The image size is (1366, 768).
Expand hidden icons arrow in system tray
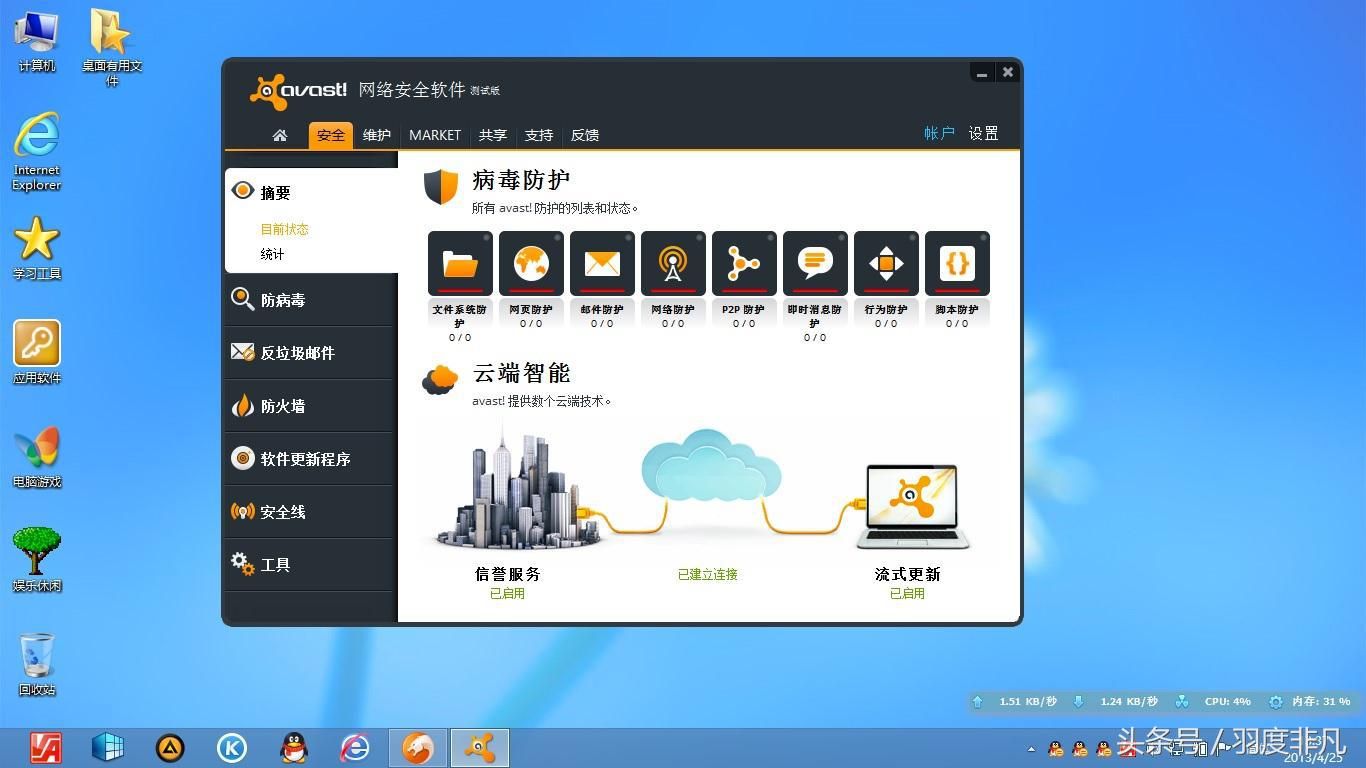pos(1032,748)
